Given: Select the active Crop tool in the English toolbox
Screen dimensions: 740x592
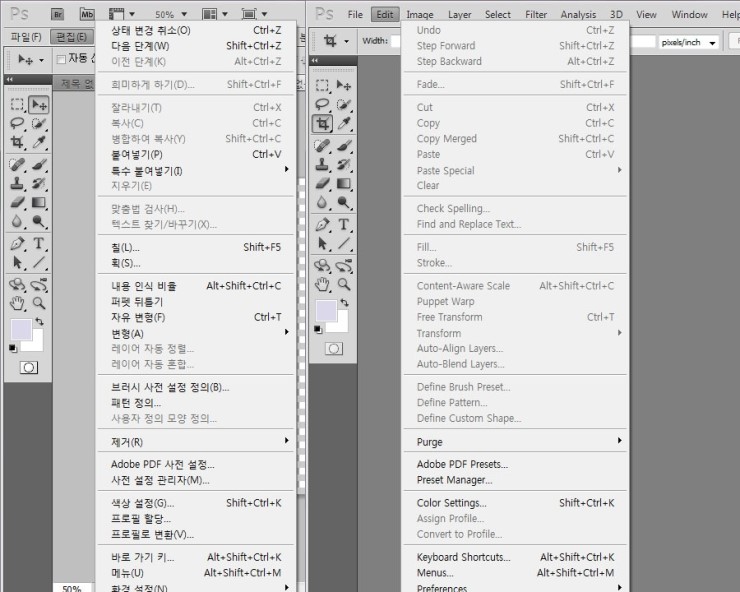Looking at the screenshot, I should click(322, 124).
